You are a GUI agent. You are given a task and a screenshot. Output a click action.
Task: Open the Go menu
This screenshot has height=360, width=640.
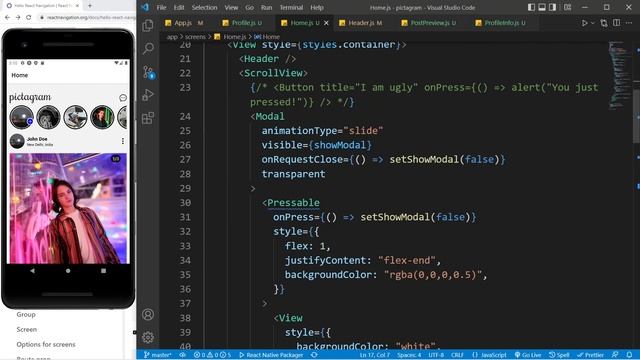tap(249, 7)
